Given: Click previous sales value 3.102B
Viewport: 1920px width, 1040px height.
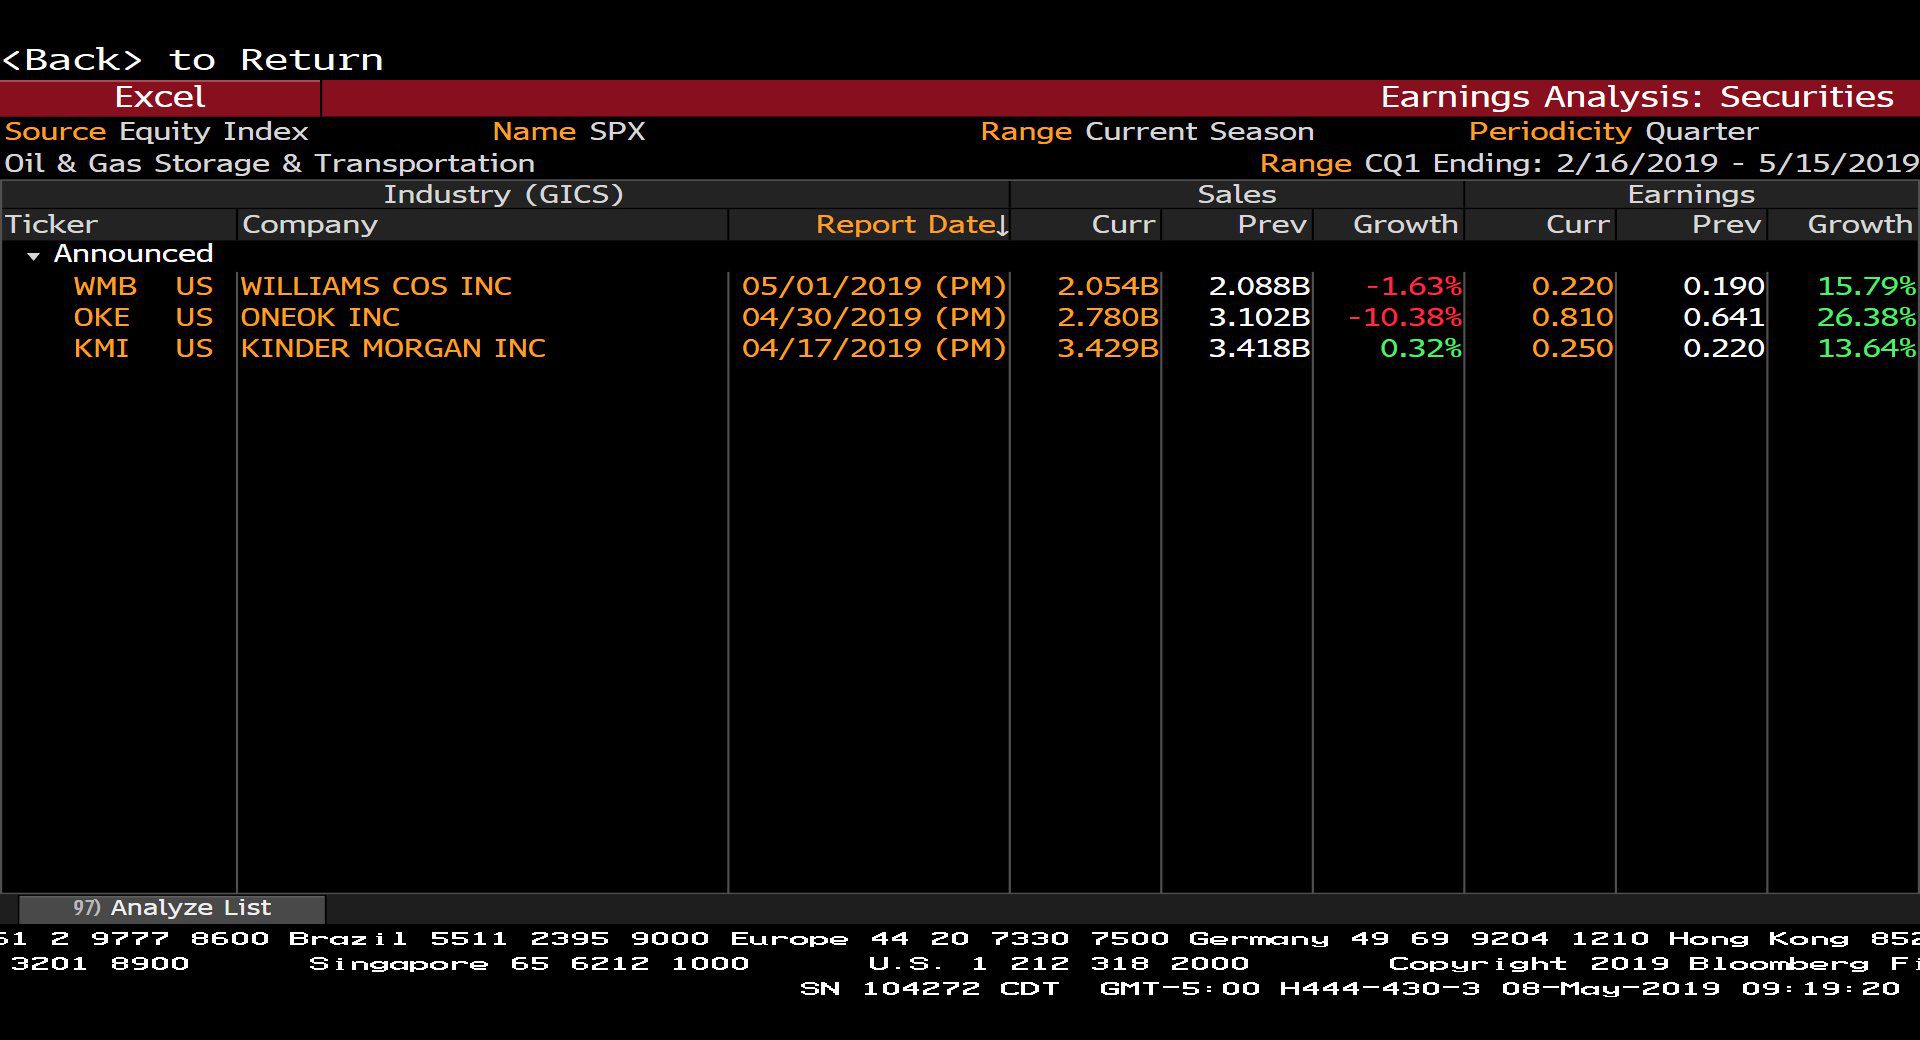Looking at the screenshot, I should click(x=1259, y=317).
